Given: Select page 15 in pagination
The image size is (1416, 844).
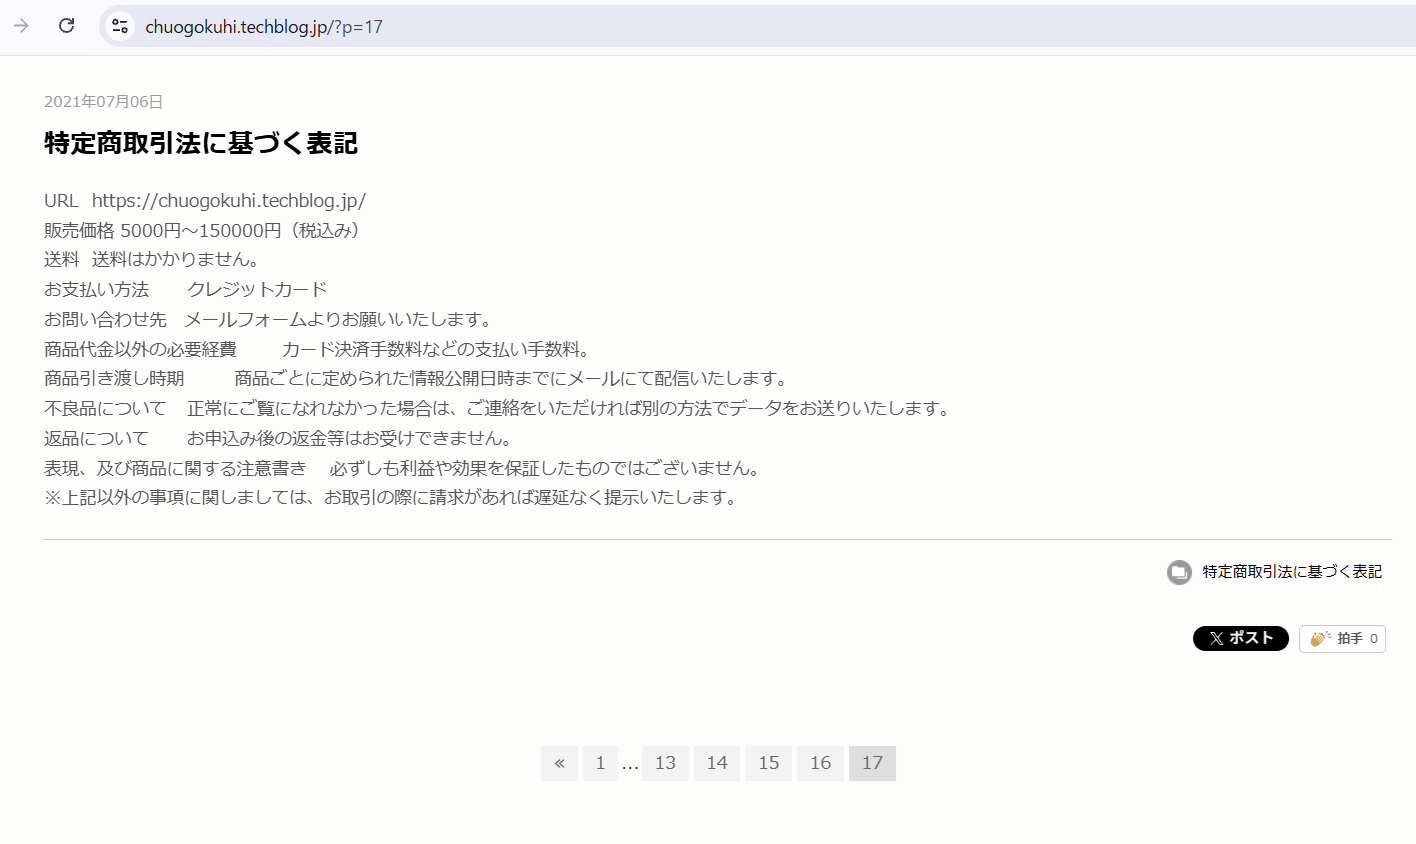Looking at the screenshot, I should [x=768, y=763].
